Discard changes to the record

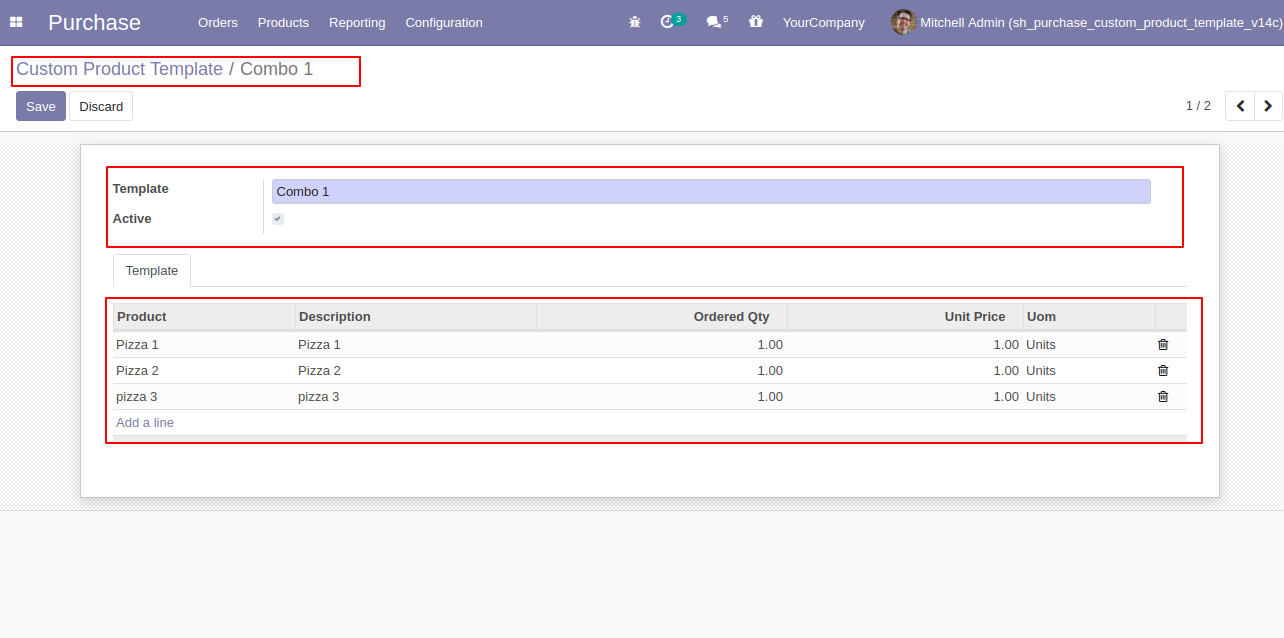101,106
